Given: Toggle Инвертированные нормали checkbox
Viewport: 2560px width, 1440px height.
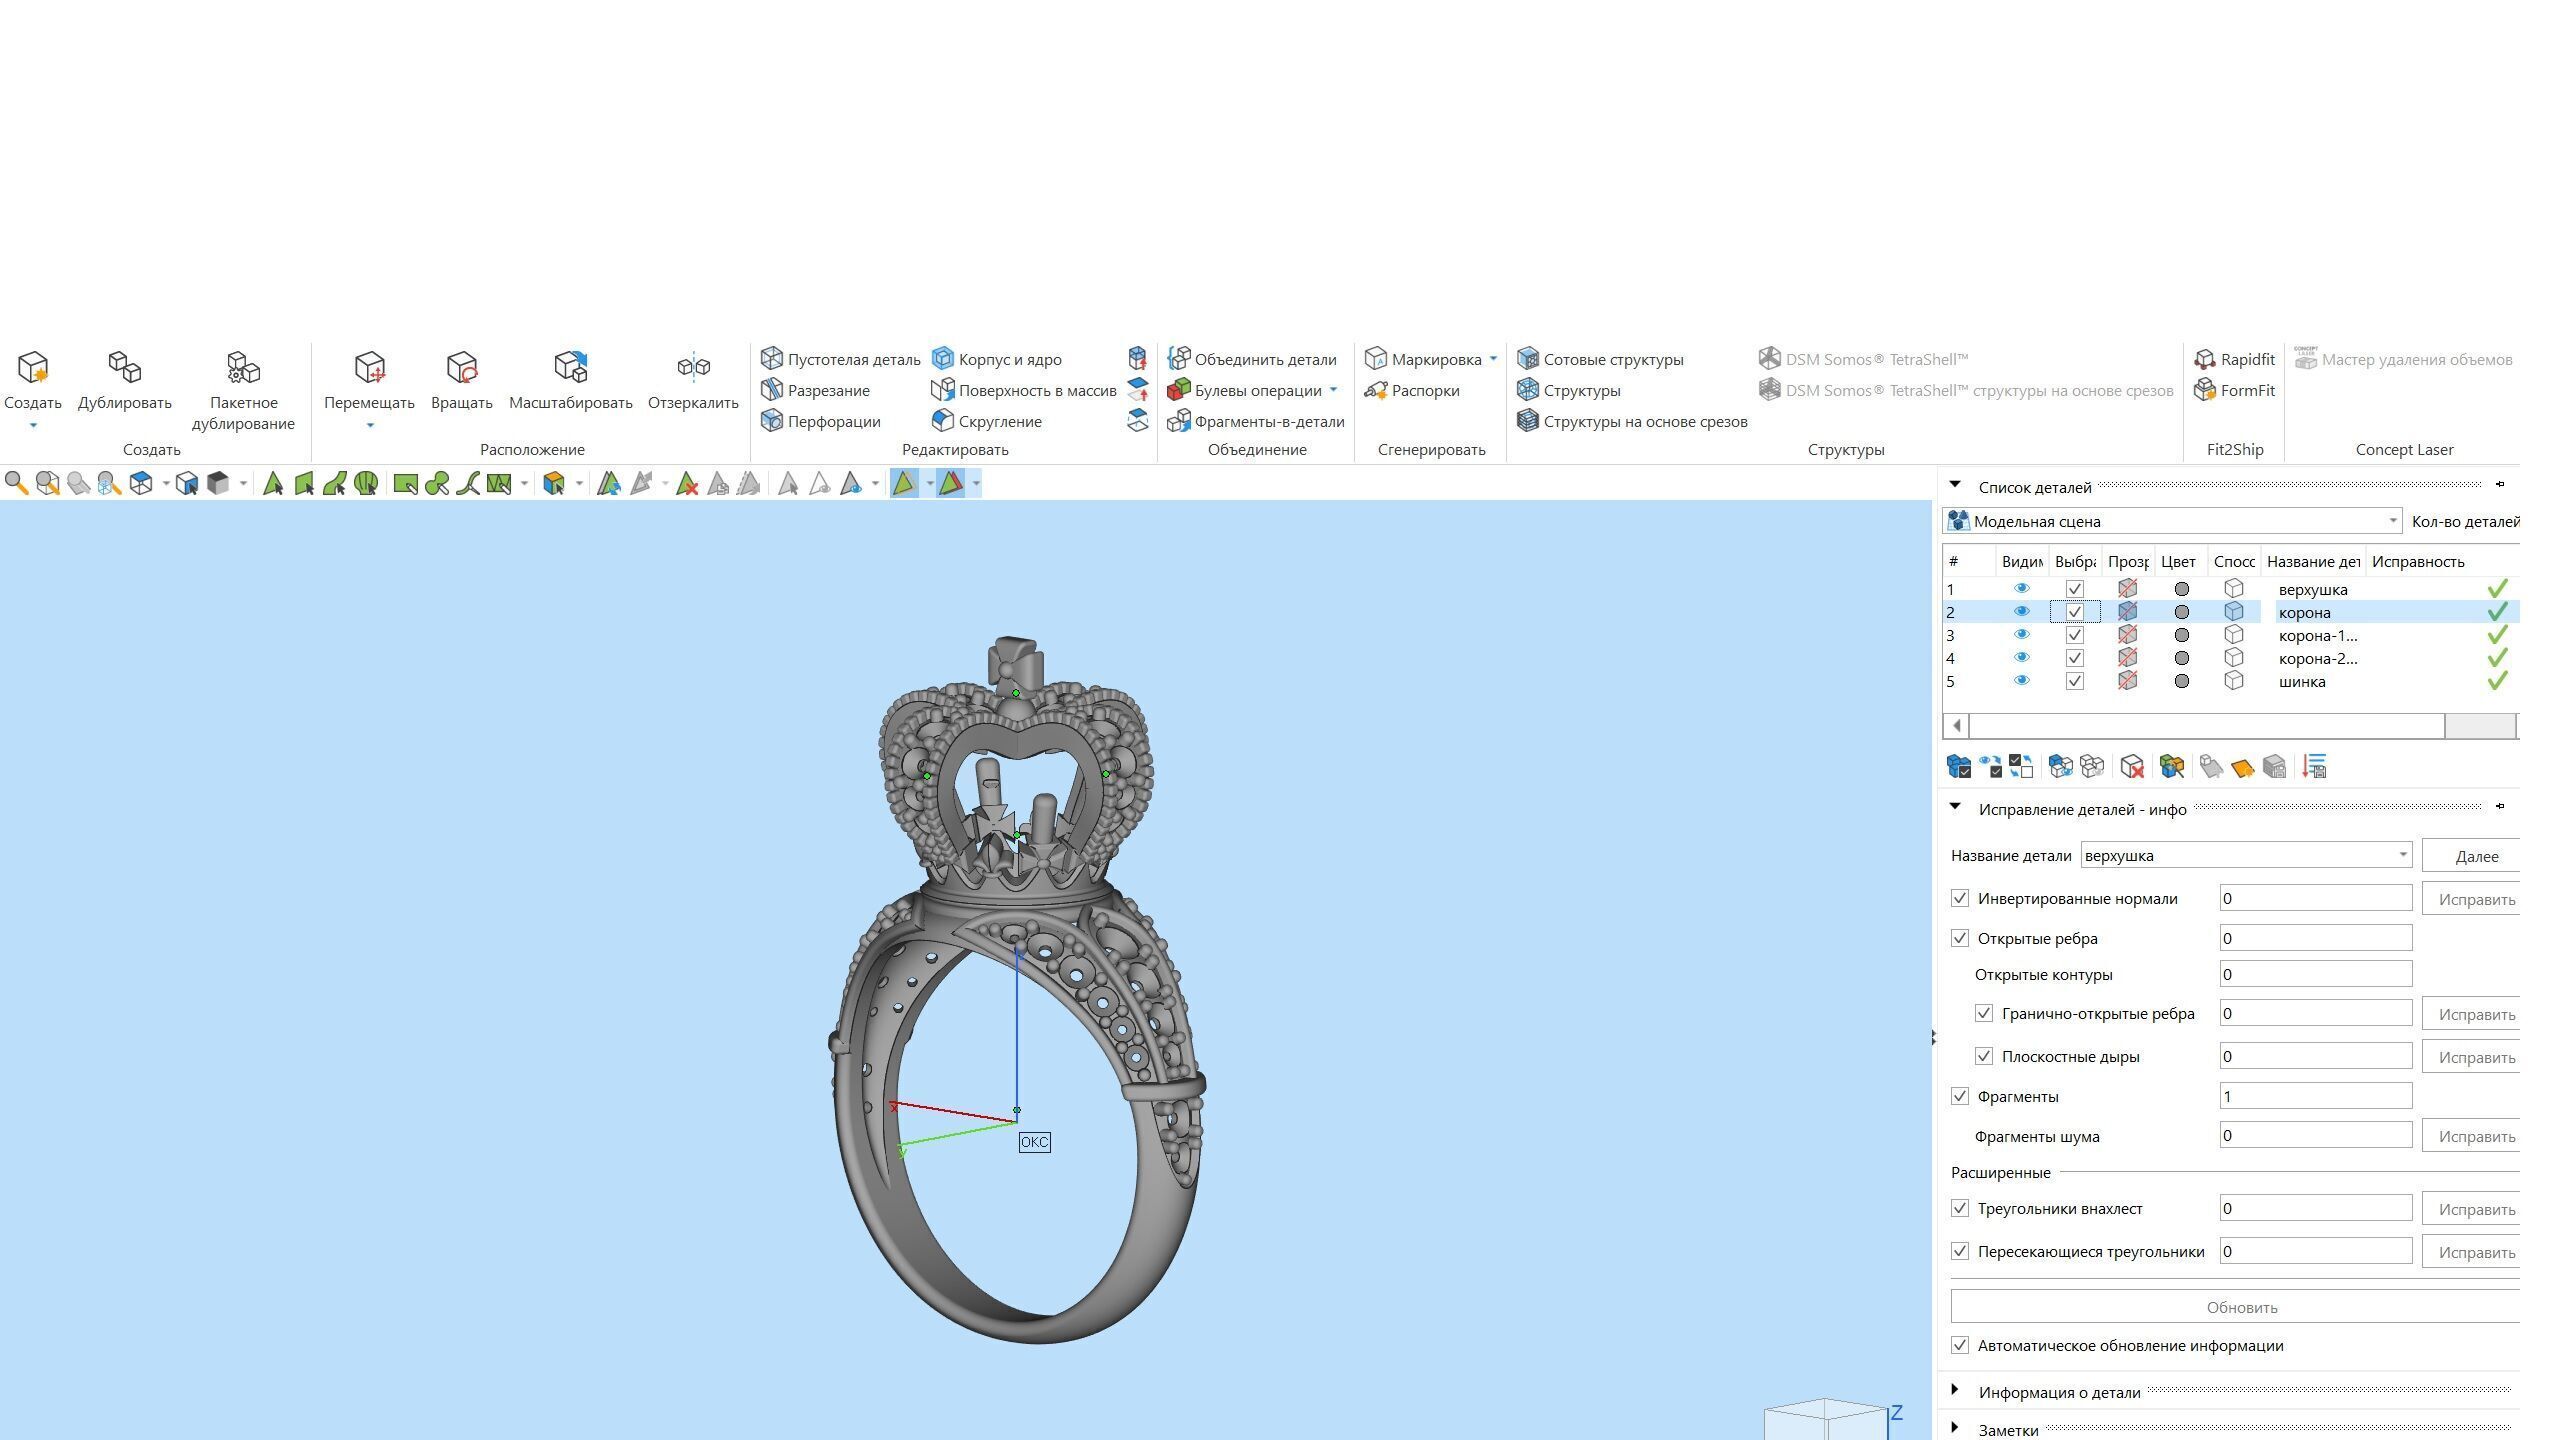Looking at the screenshot, I should point(1960,898).
